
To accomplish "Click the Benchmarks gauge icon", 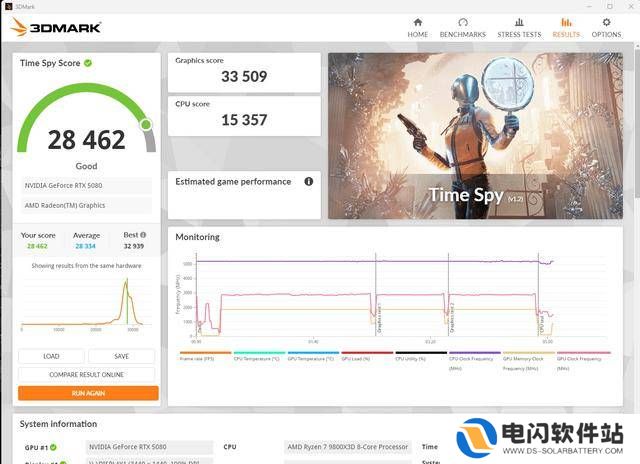I will click(x=462, y=22).
